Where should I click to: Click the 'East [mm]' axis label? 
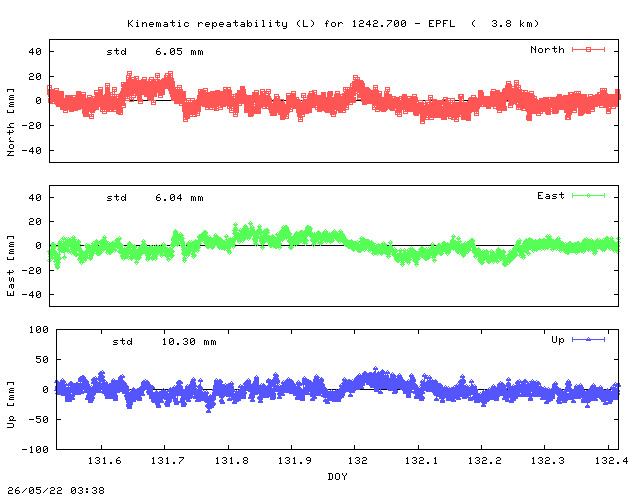[11, 265]
